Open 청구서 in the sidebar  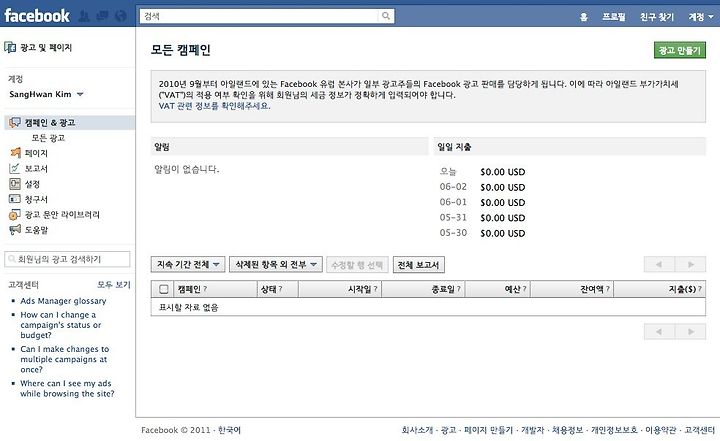[36, 199]
